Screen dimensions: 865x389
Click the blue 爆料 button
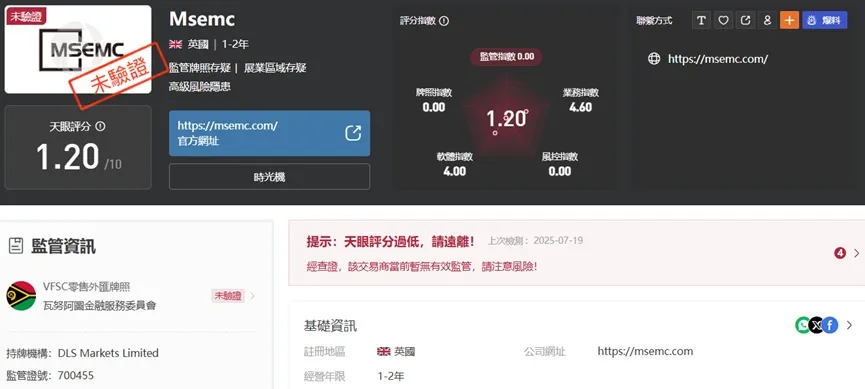[x=825, y=20]
